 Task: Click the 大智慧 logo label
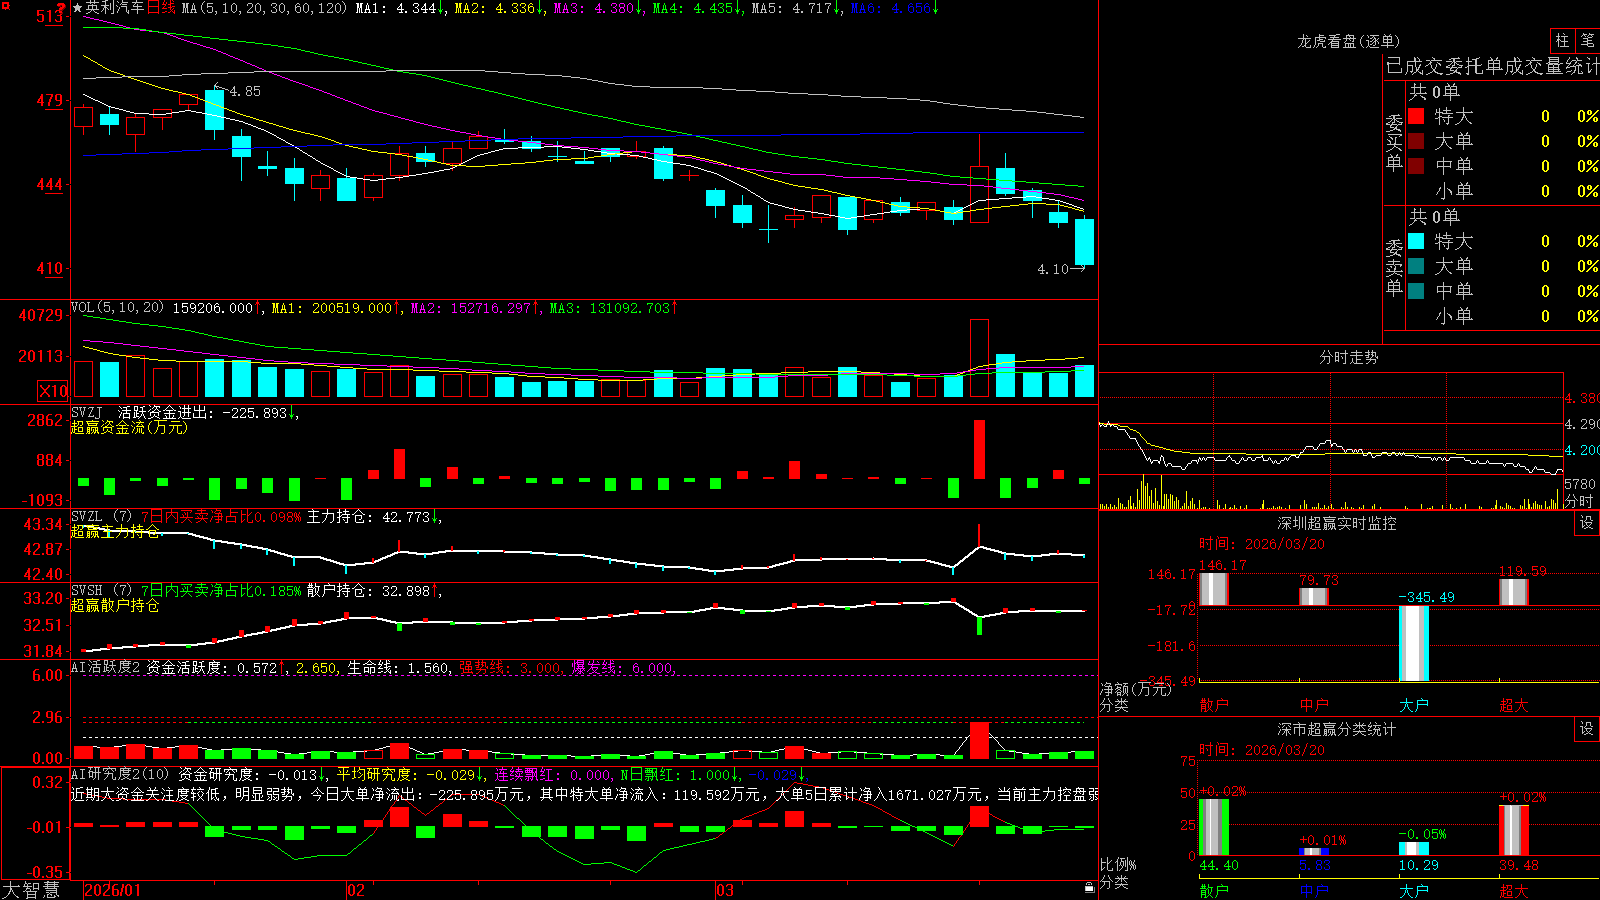pyautogui.click(x=30, y=889)
